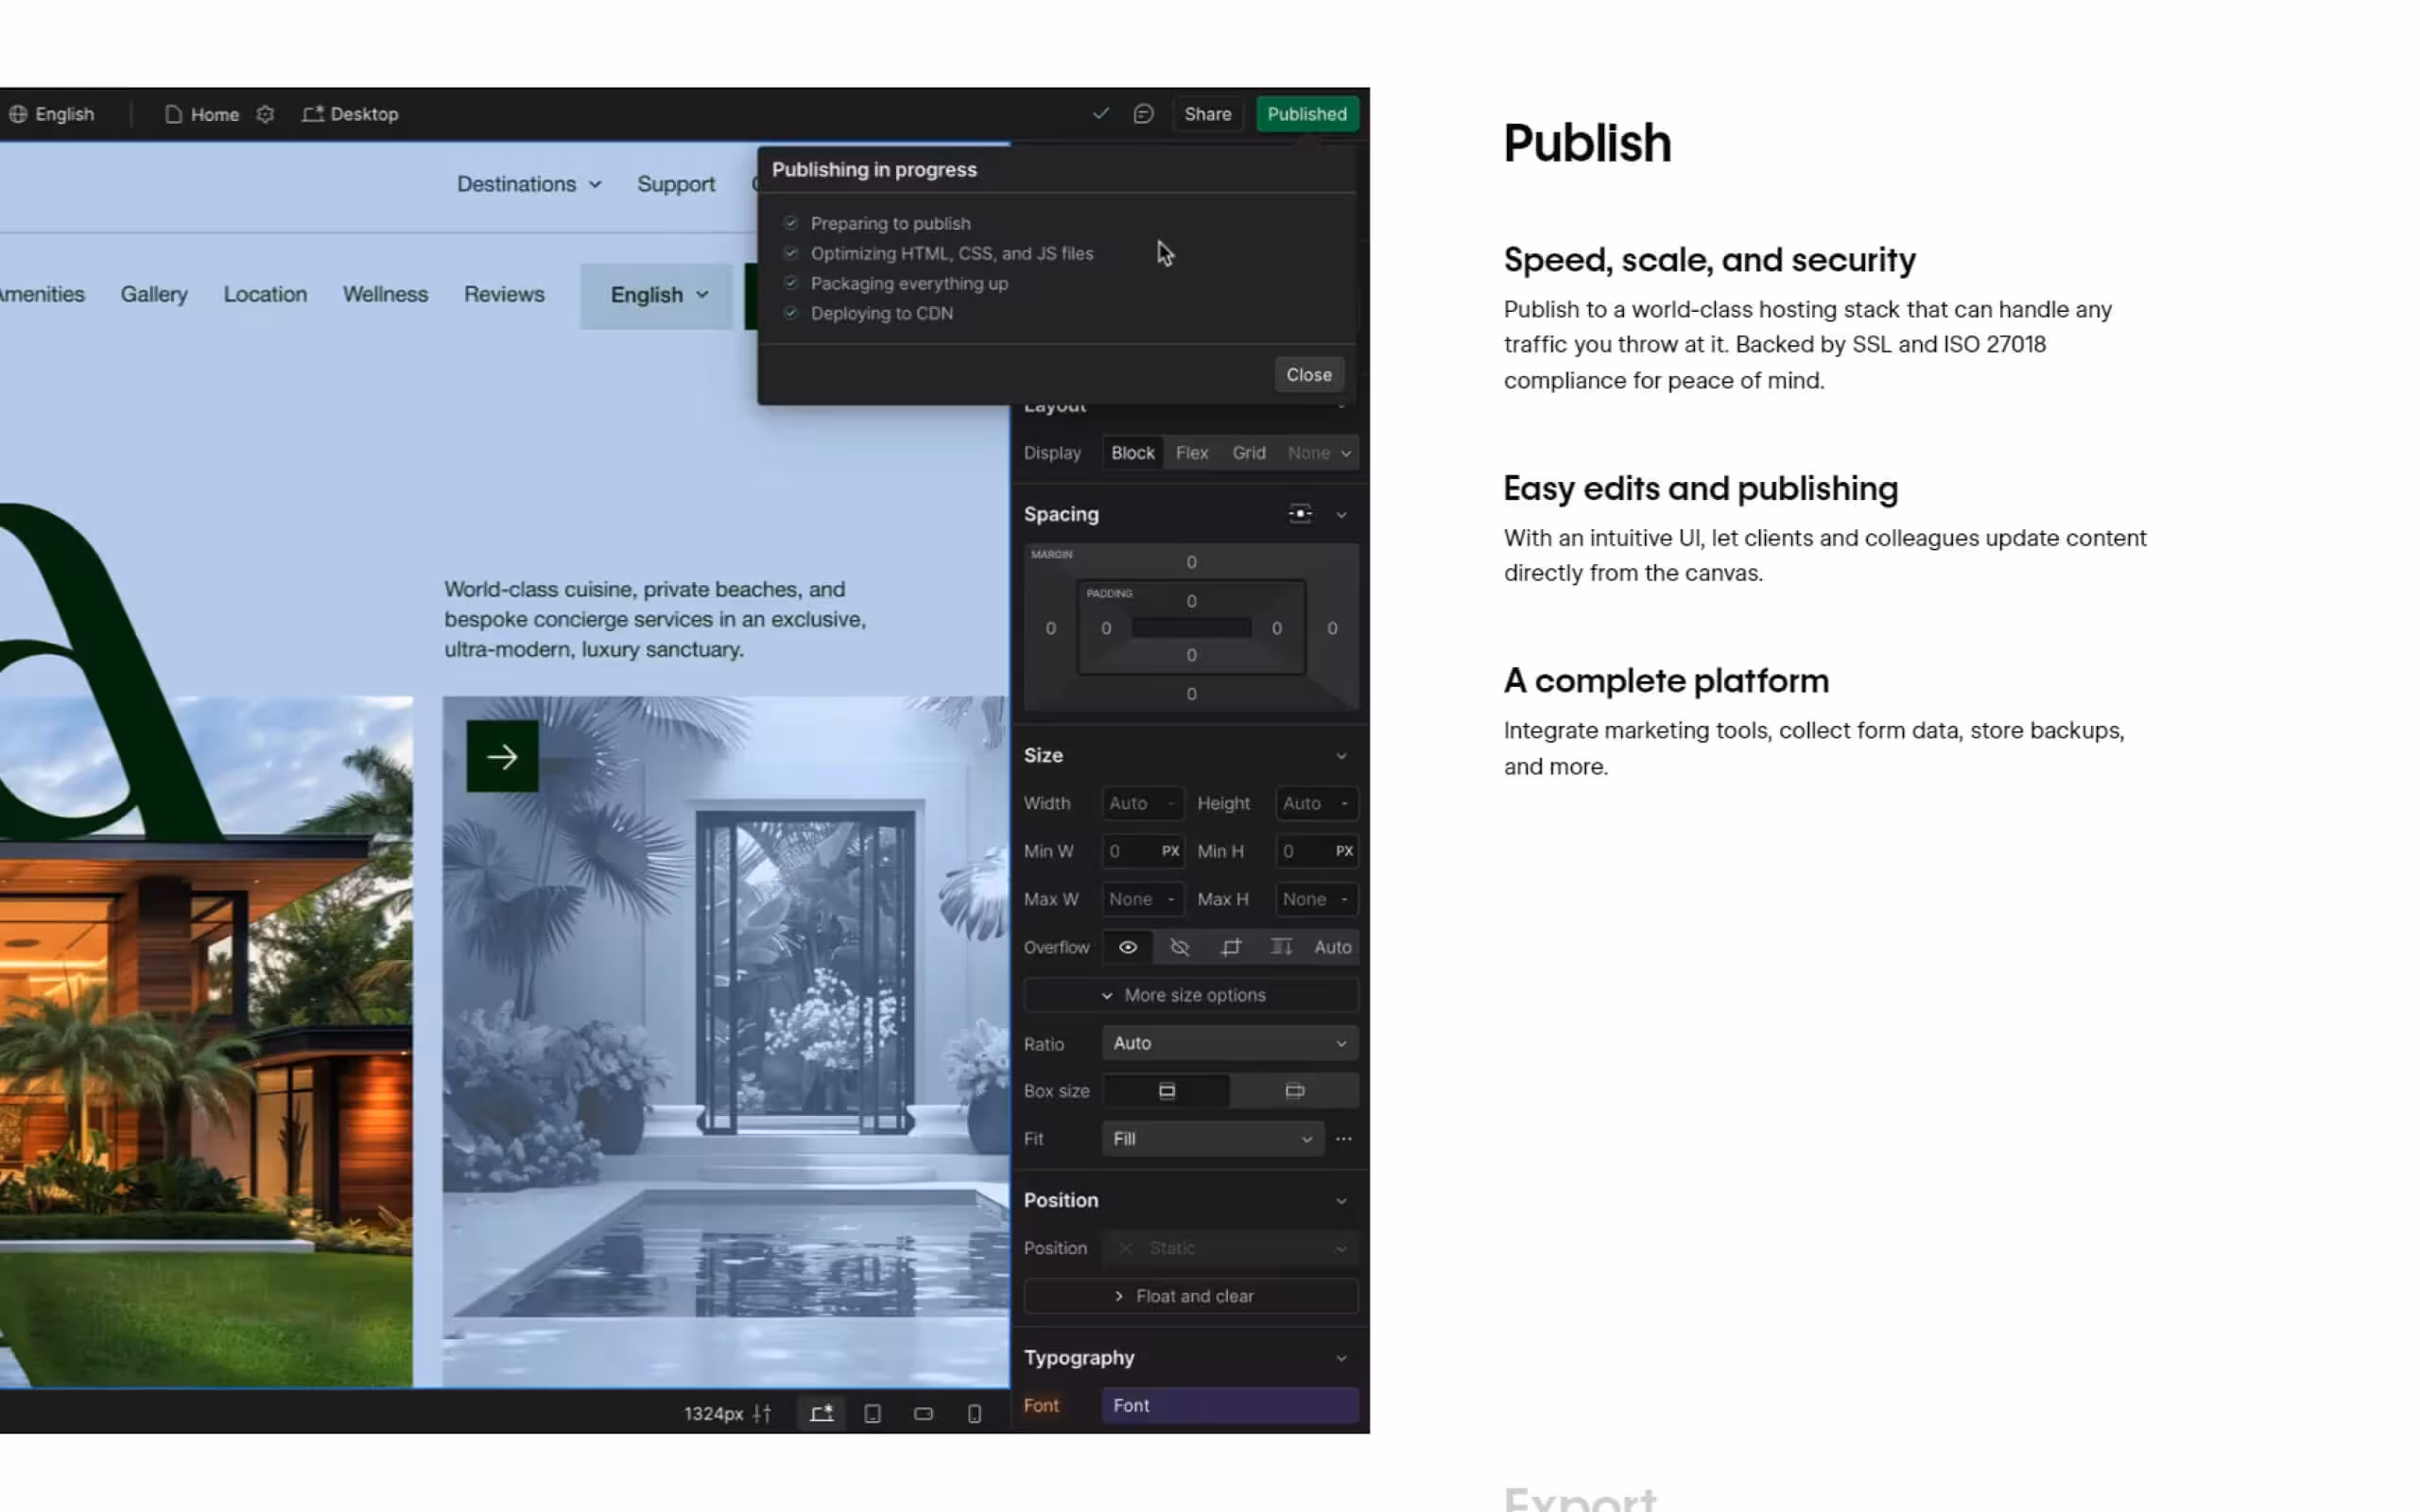Open the Destinations nav menu
This screenshot has height=1512, width=2420.
point(528,184)
